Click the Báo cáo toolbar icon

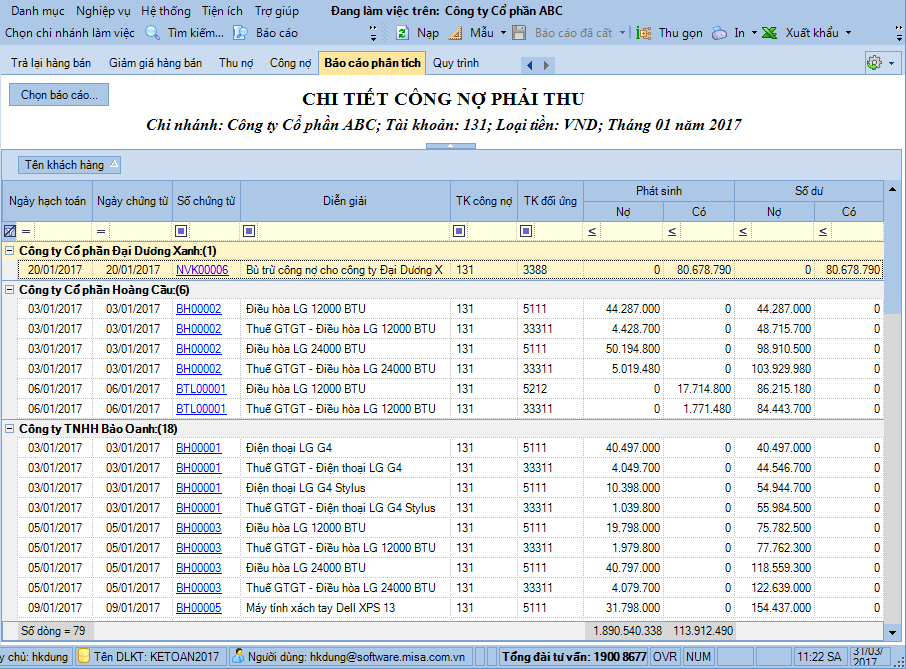240,33
